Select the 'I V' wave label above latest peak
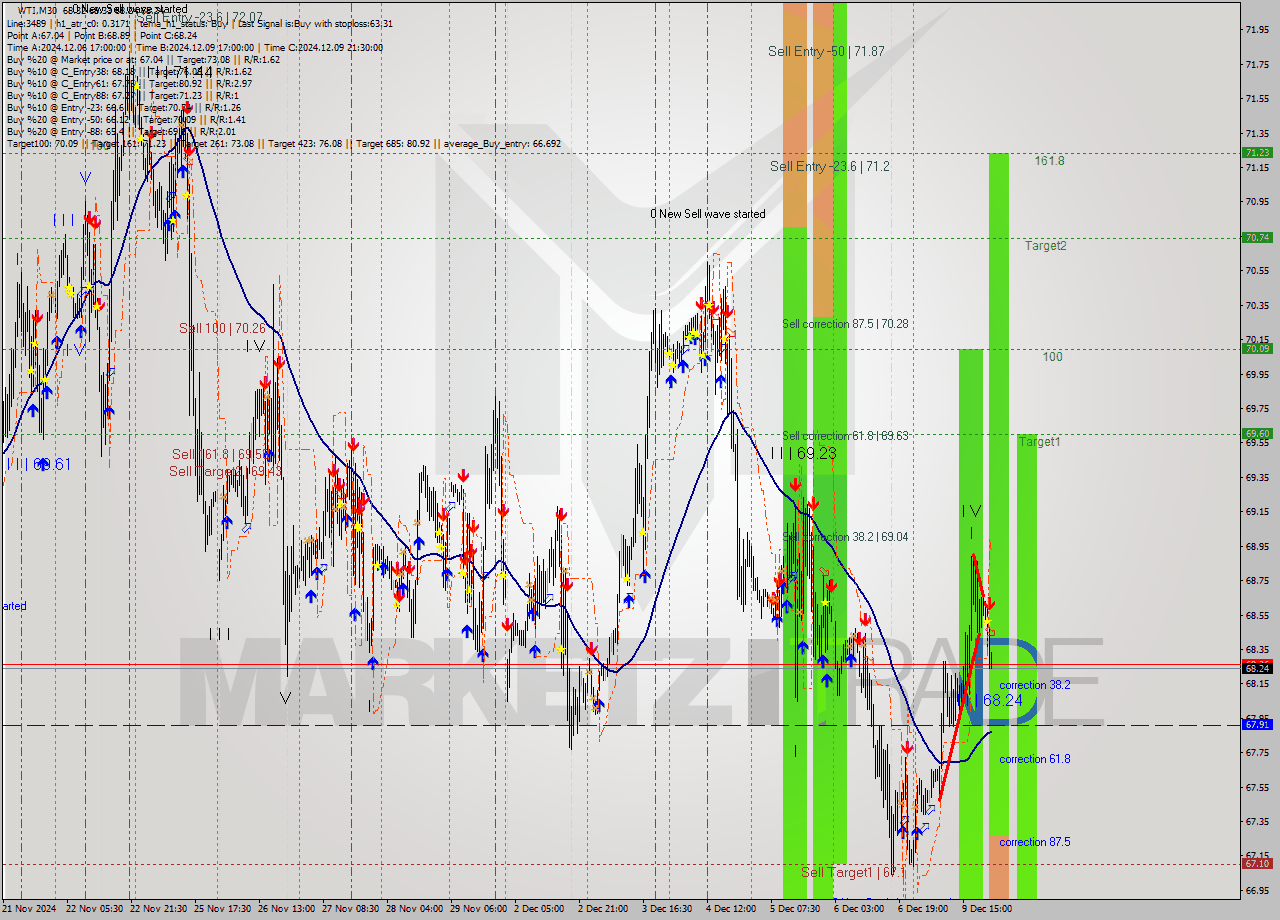1280x920 pixels. pos(971,511)
